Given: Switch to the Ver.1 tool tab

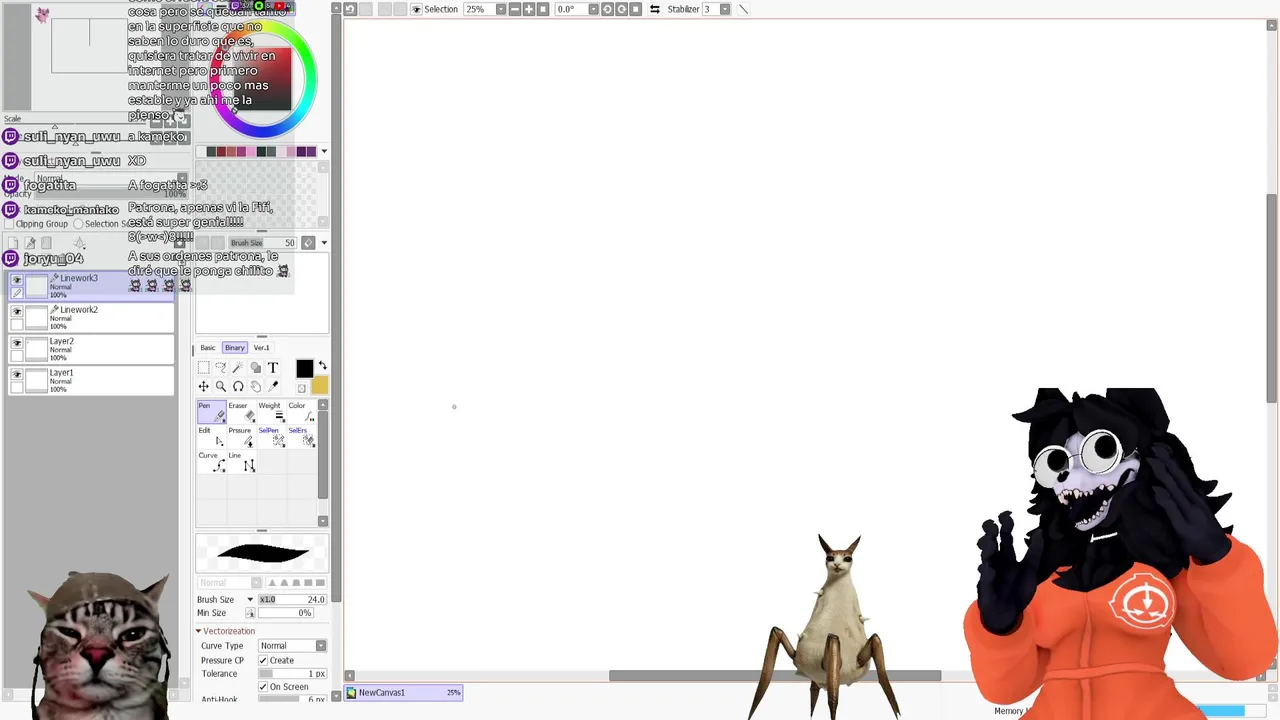Looking at the screenshot, I should (x=261, y=348).
